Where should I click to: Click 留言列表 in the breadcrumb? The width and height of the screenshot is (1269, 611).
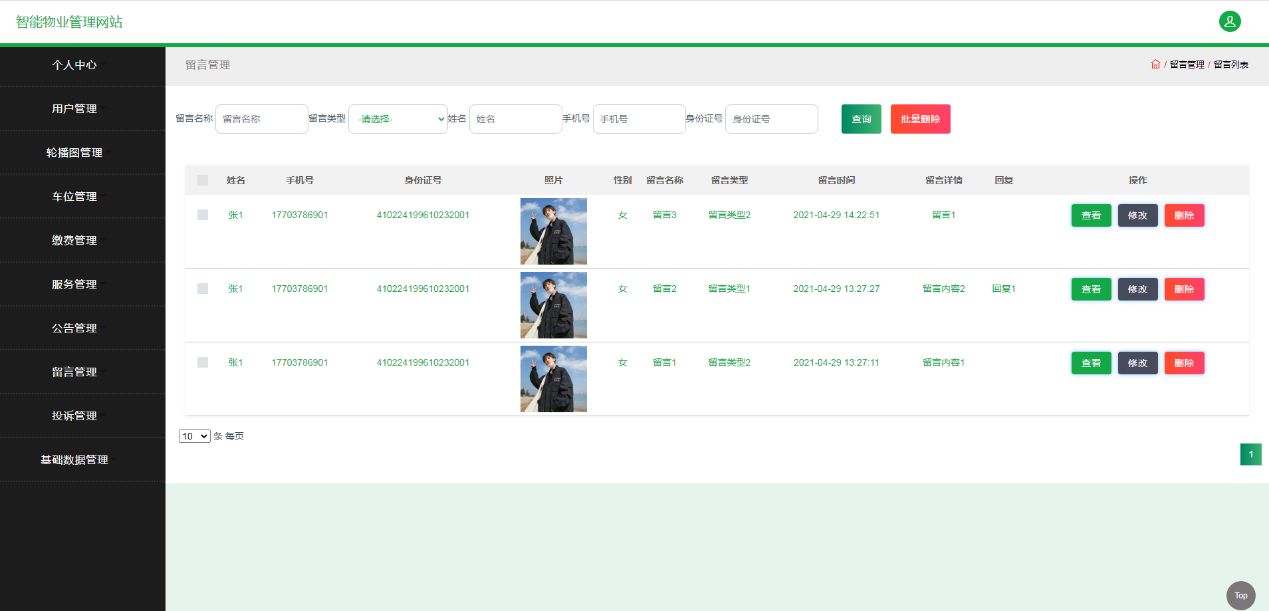click(1231, 64)
